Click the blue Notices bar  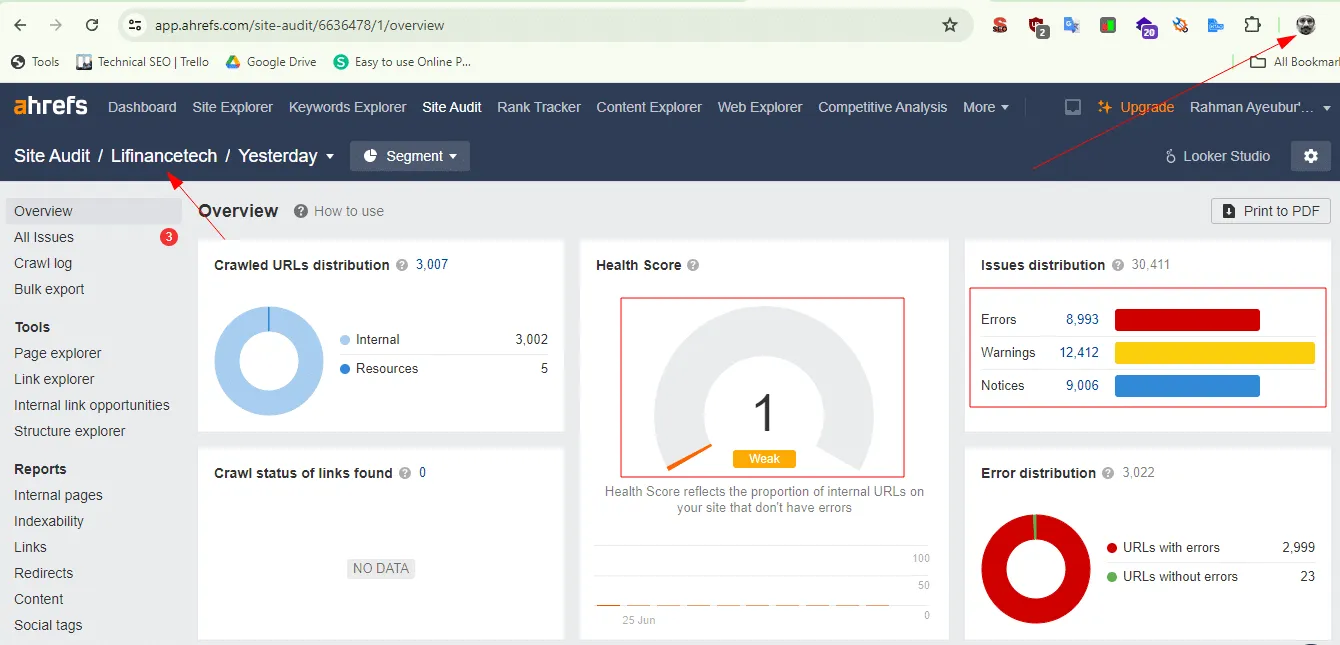coord(1187,386)
